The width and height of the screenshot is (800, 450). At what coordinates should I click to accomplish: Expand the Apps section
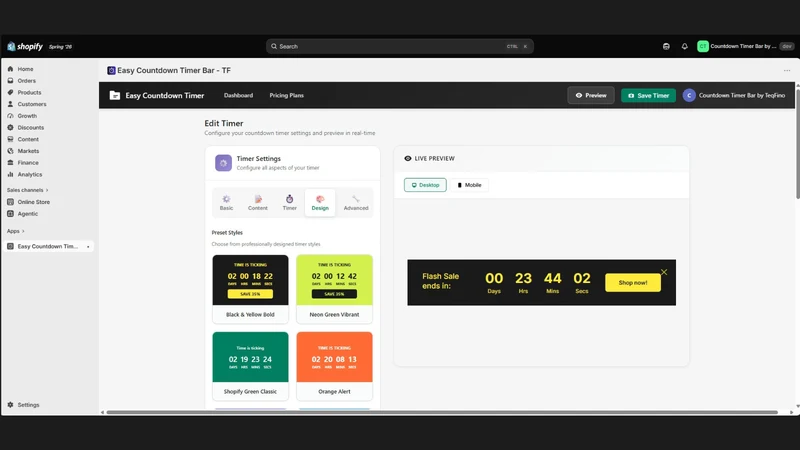15,231
